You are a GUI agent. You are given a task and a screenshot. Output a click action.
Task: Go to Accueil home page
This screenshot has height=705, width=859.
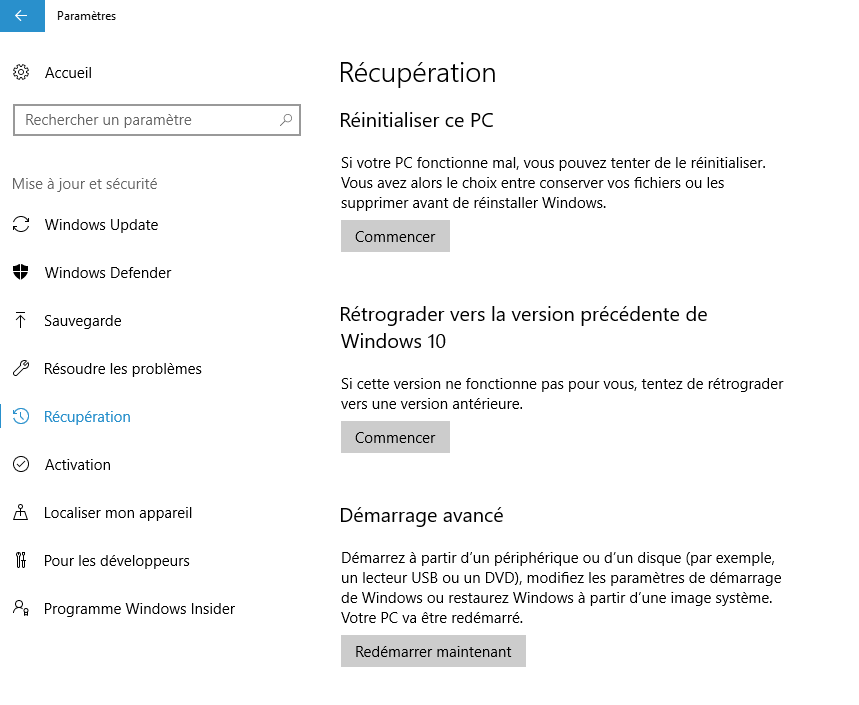[x=68, y=73]
